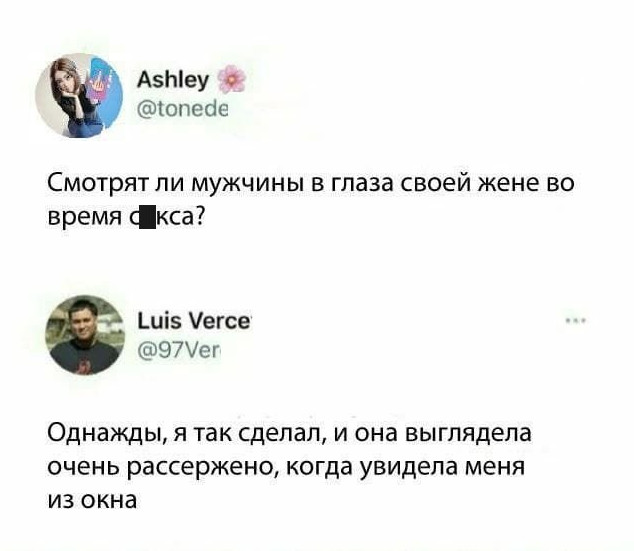The width and height of the screenshot is (634, 551).
Task: Open the @tonede handle link
Action: tap(183, 109)
